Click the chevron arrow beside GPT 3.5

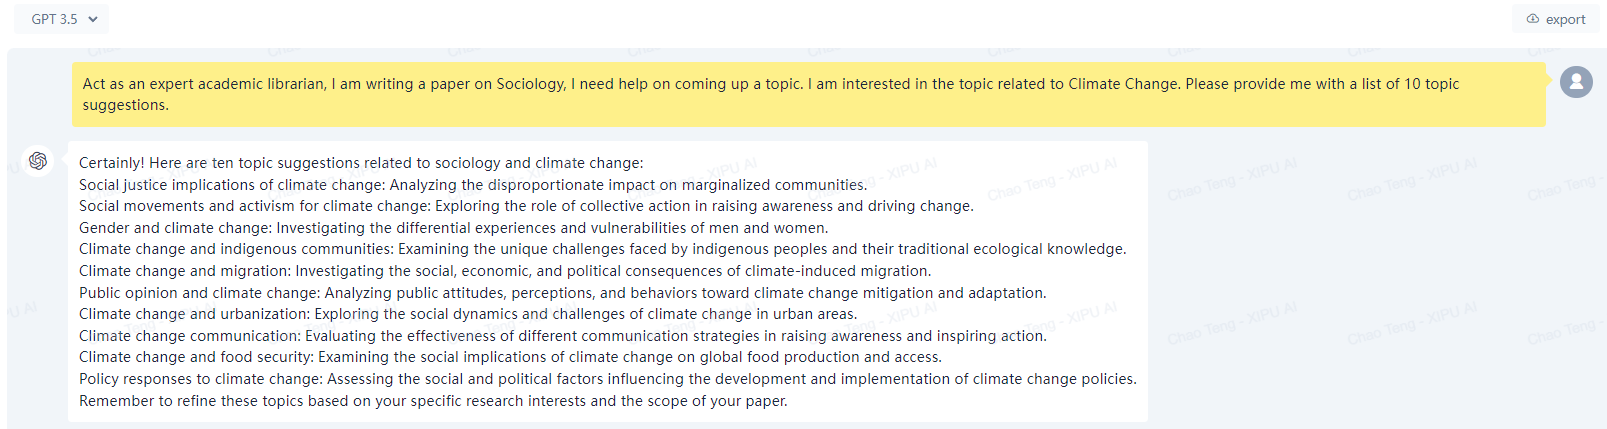click(93, 19)
